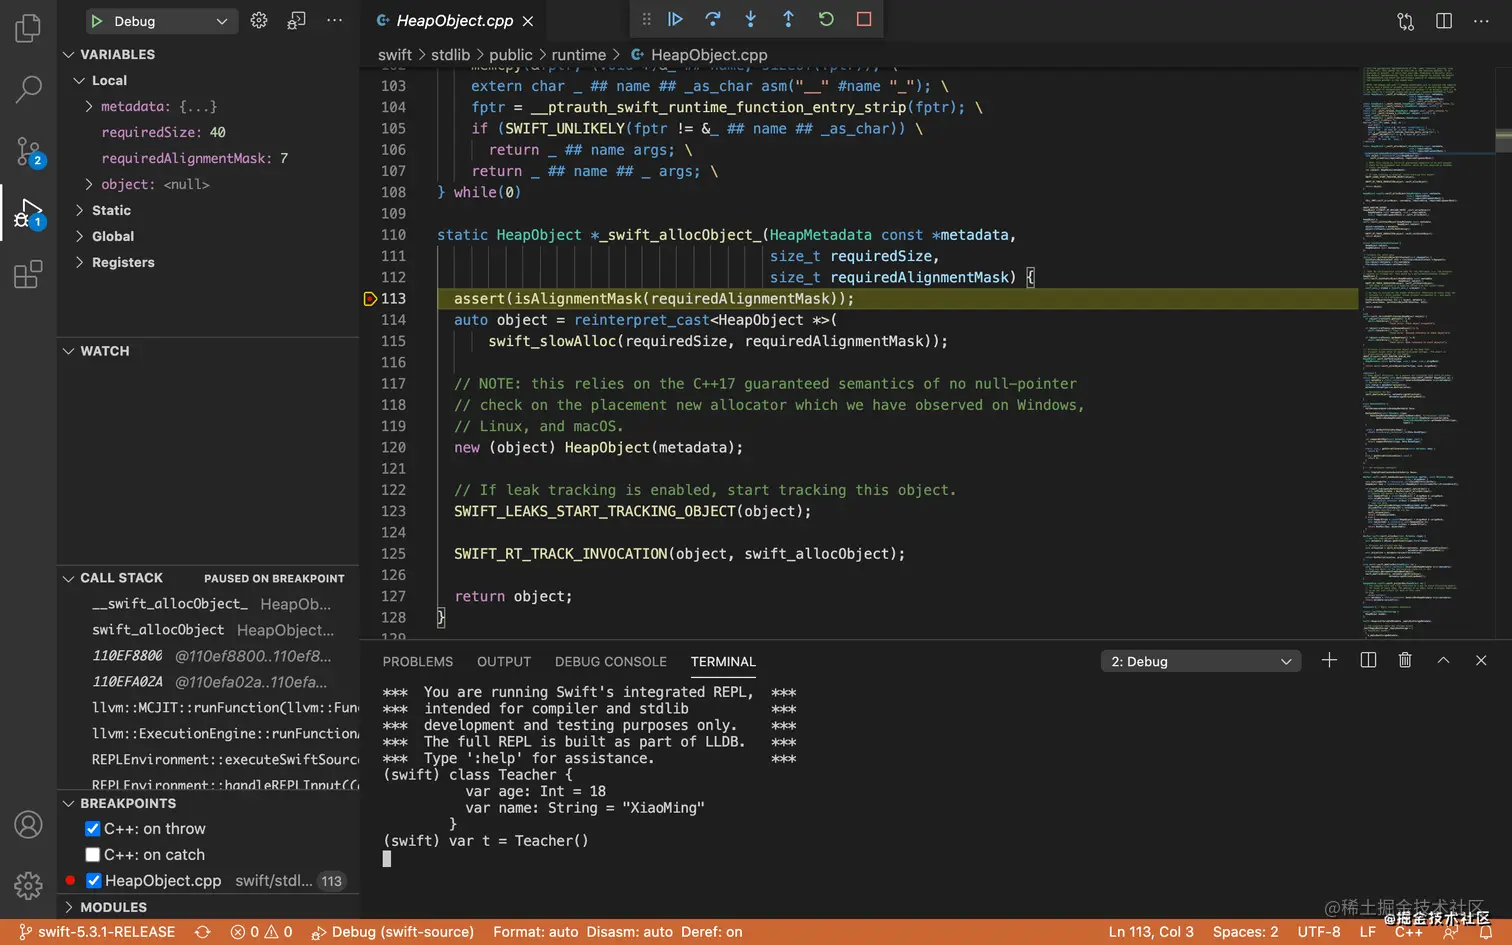Switch to the Debug Console tab
Image resolution: width=1512 pixels, height=945 pixels.
pyautogui.click(x=610, y=662)
